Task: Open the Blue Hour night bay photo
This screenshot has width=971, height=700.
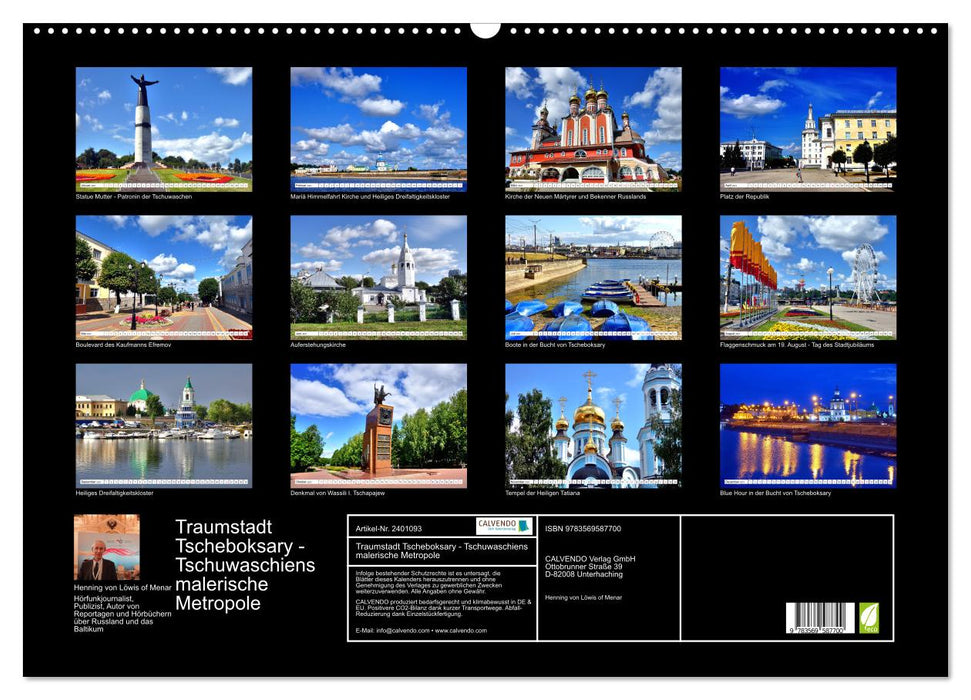Action: click(x=808, y=426)
